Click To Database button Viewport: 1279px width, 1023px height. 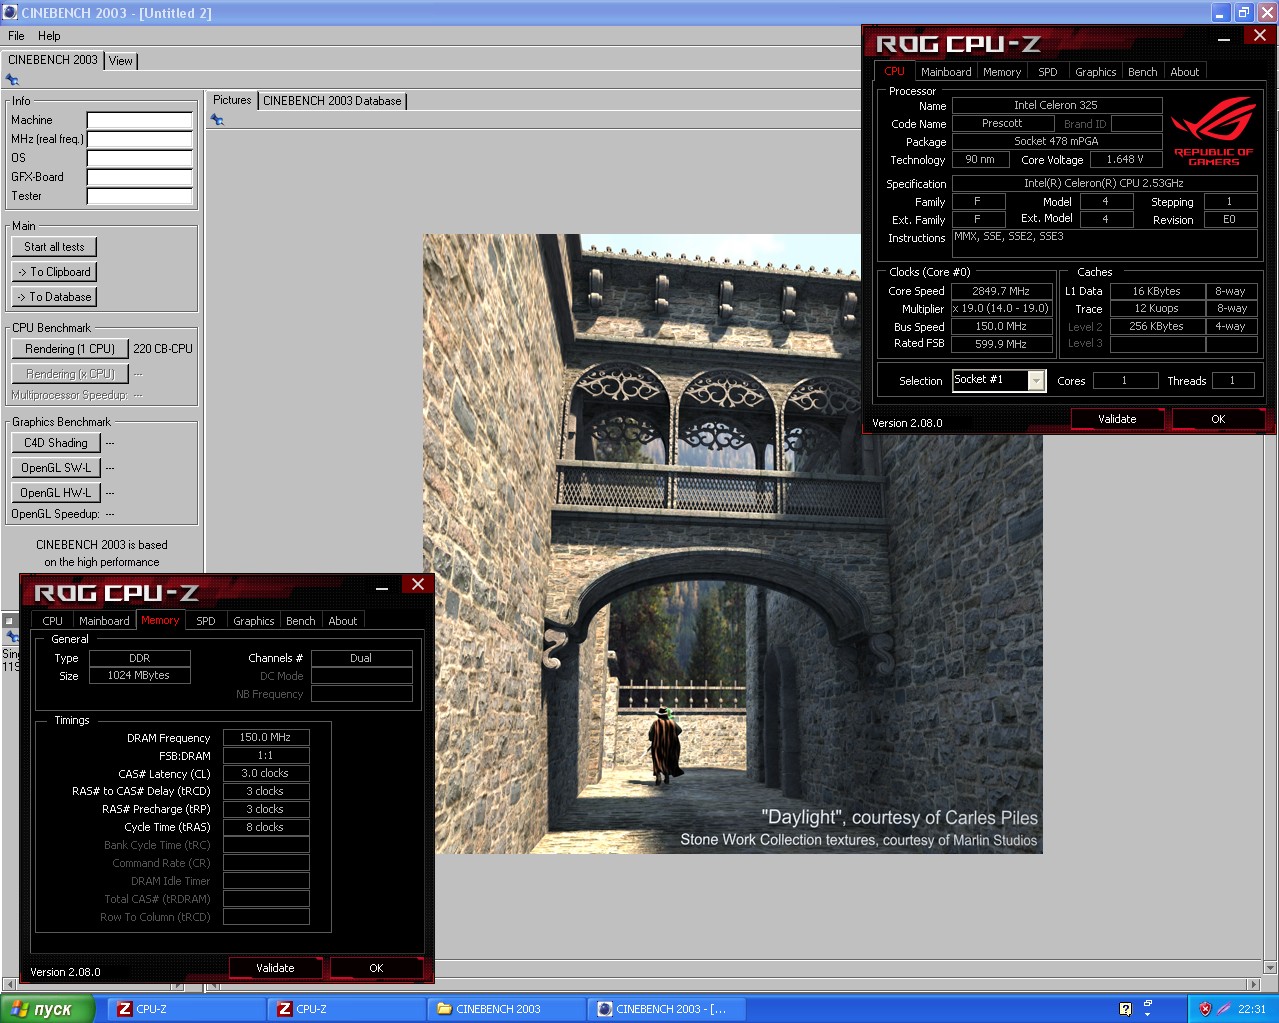54,297
